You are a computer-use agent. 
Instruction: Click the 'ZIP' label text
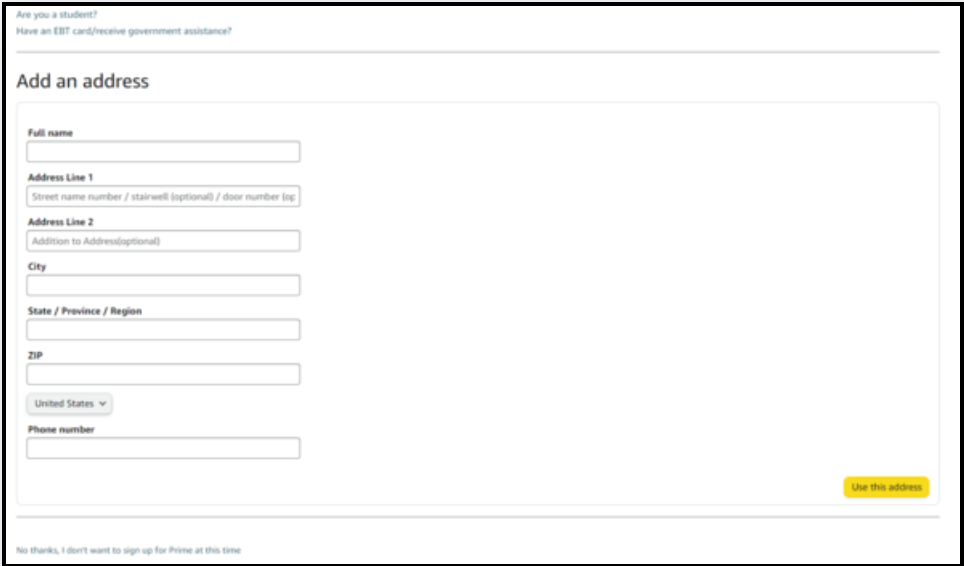click(x=34, y=355)
